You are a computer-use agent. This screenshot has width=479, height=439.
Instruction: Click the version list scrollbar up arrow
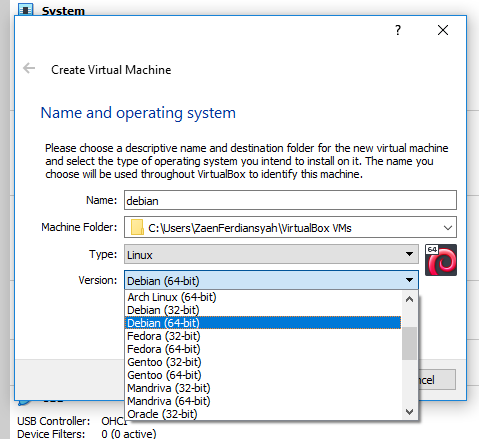click(x=409, y=299)
